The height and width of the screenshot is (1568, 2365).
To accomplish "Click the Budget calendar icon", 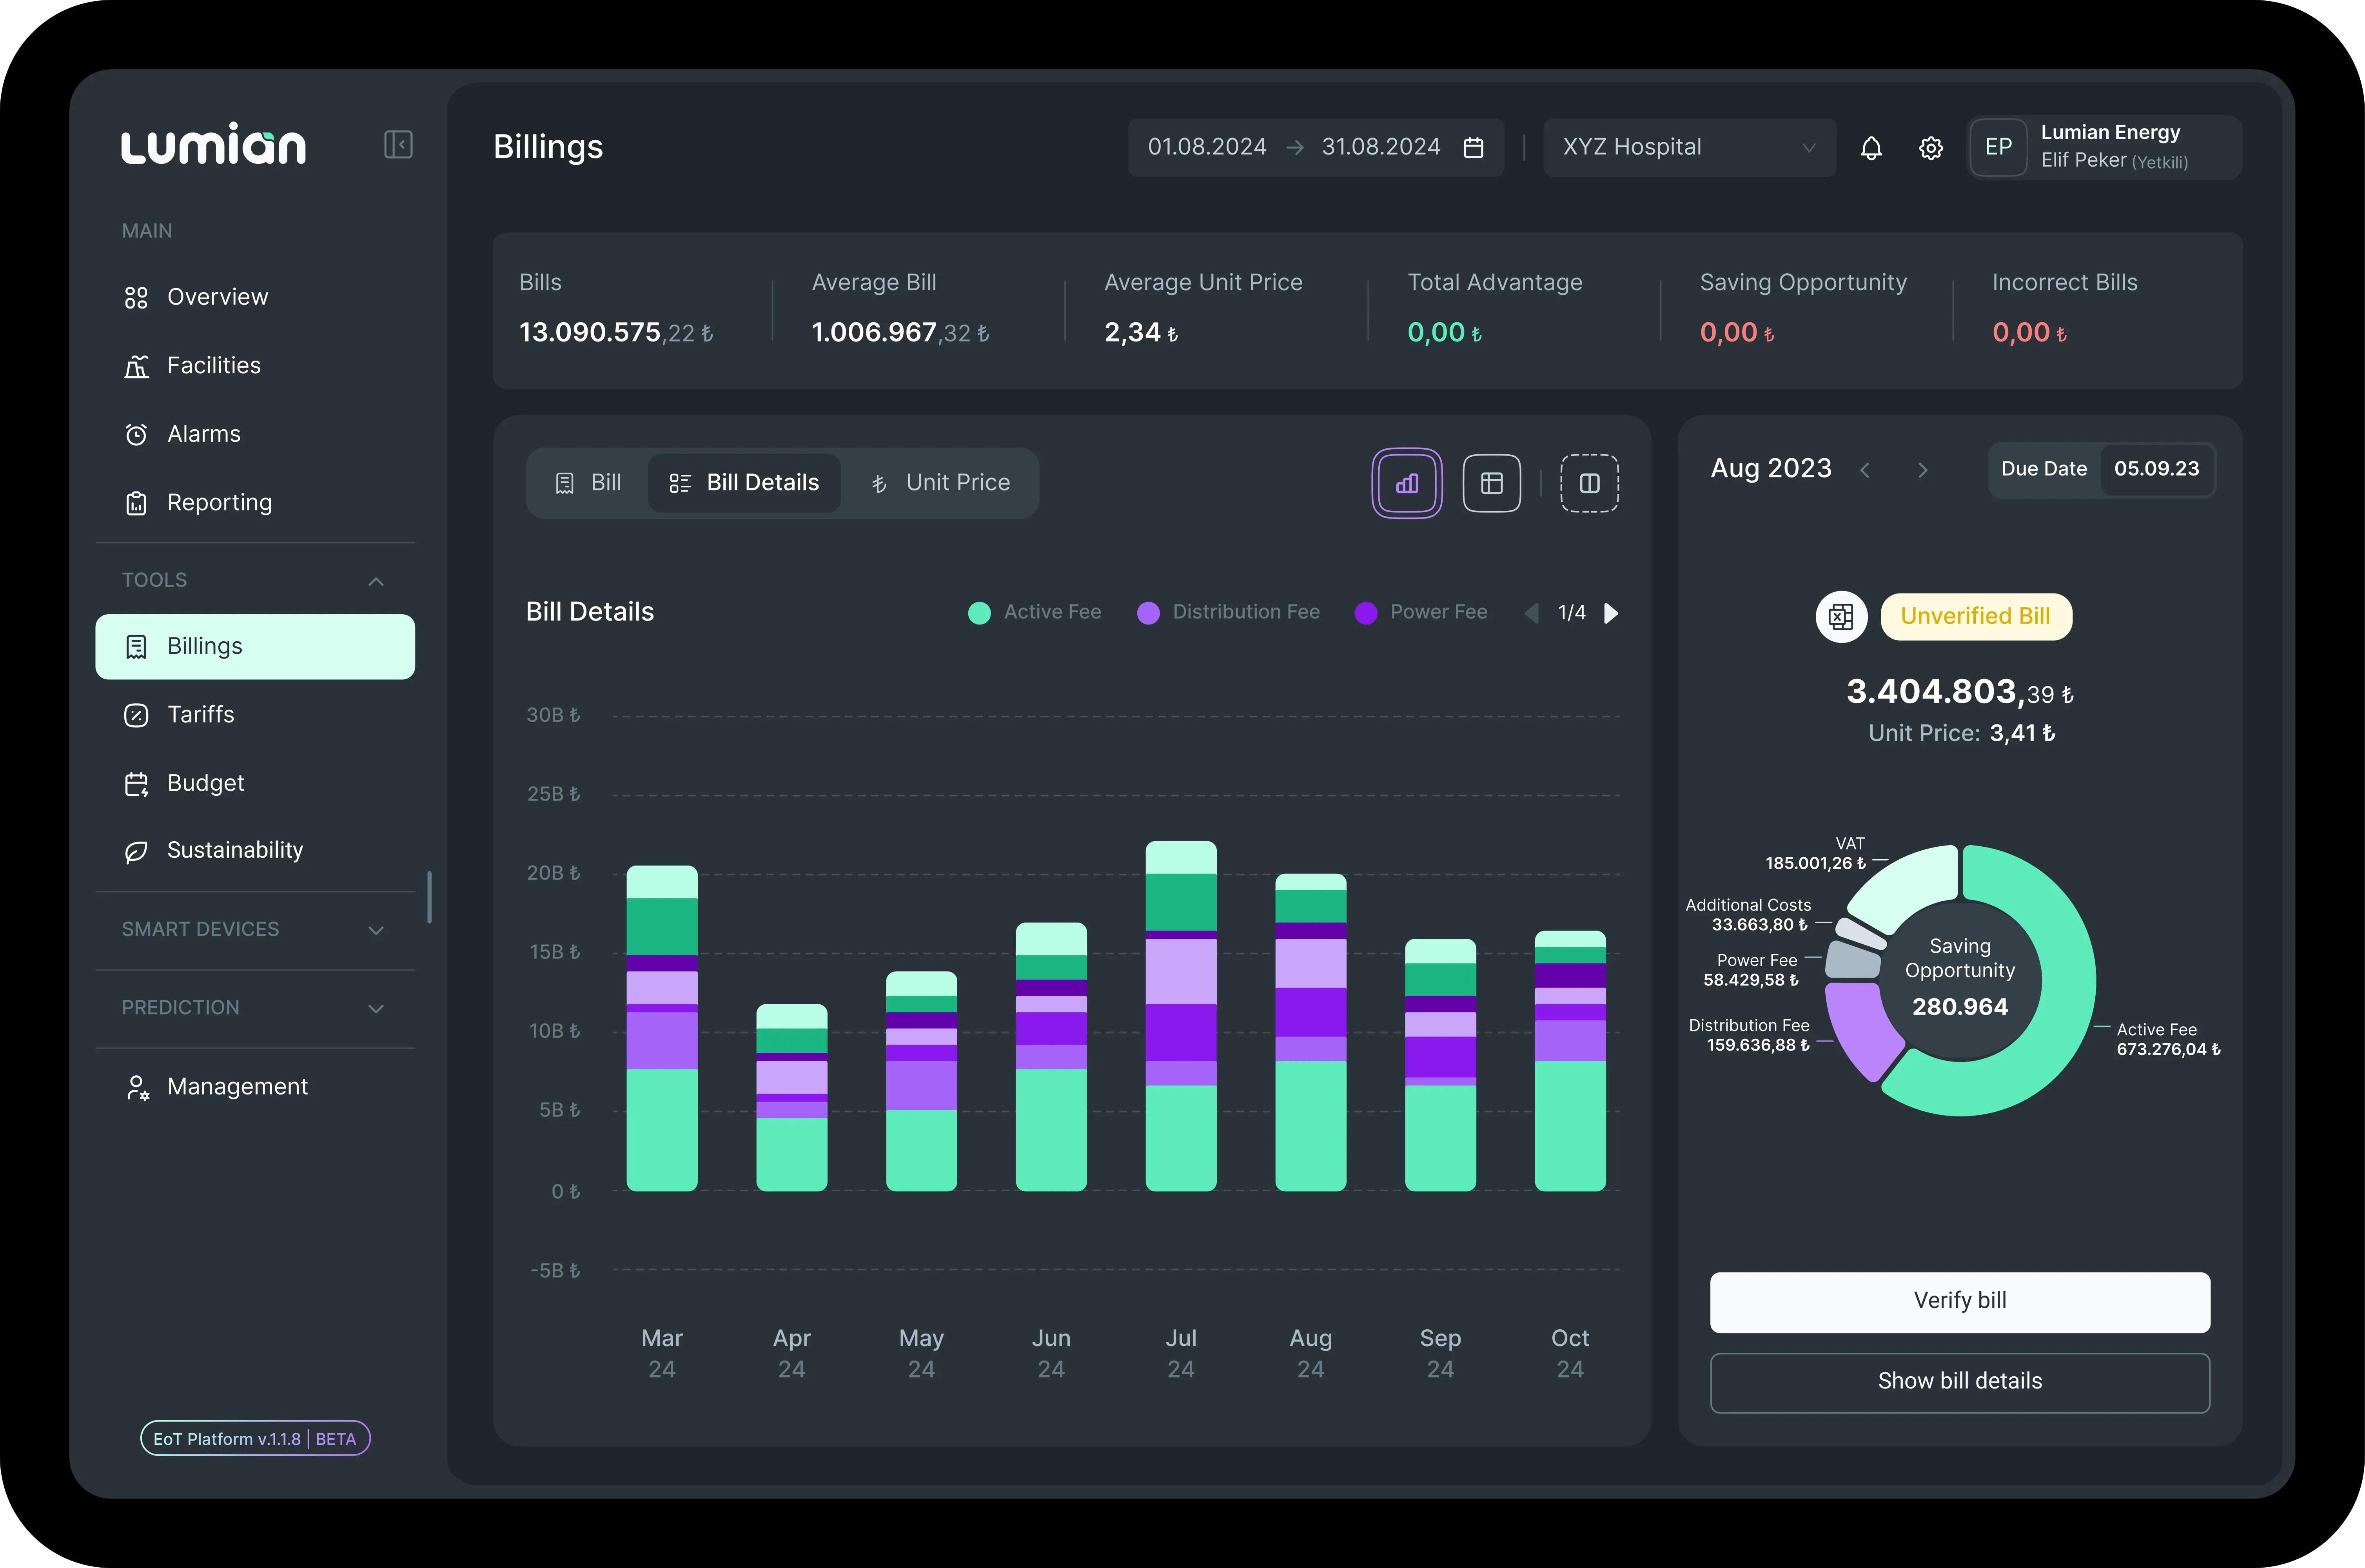I will point(136,784).
